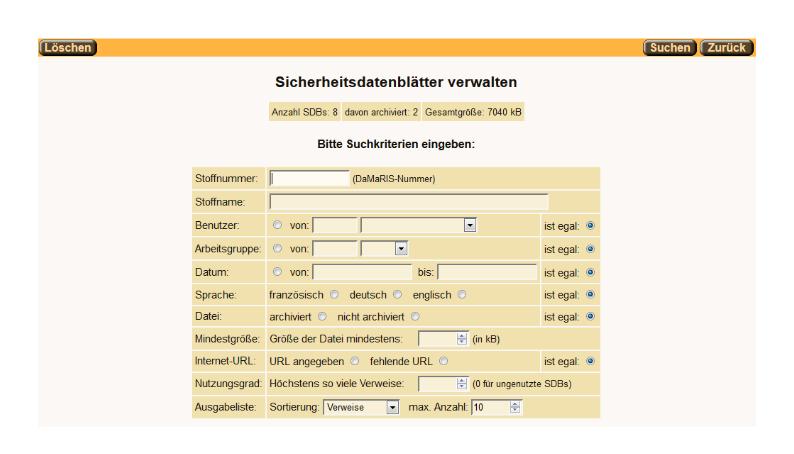The width and height of the screenshot is (794, 454).
Task: Select 'ist egal' for Datum
Action: click(590, 272)
